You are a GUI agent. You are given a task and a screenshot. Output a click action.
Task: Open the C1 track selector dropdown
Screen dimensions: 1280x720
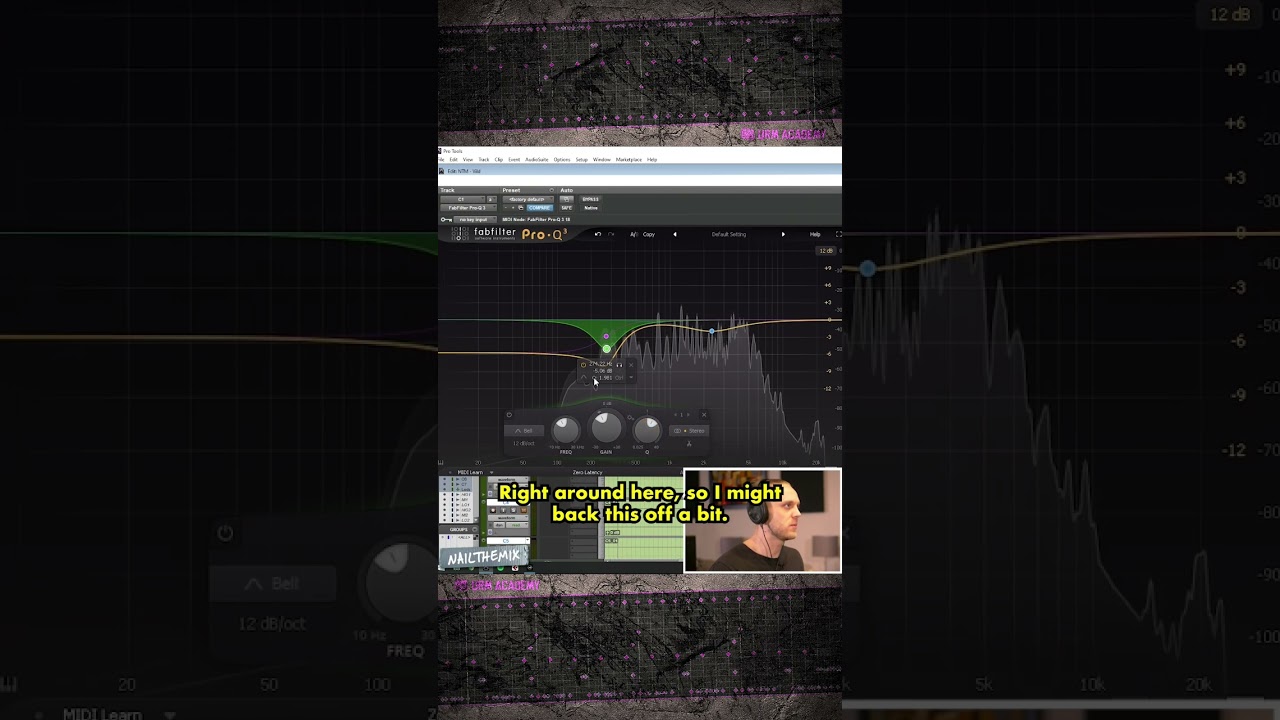[x=463, y=199]
